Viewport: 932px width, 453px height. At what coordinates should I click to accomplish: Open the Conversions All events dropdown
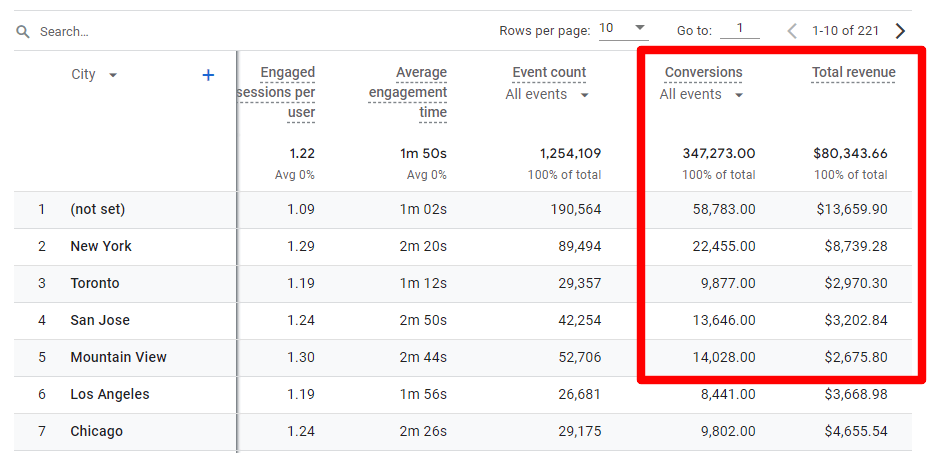tap(701, 95)
